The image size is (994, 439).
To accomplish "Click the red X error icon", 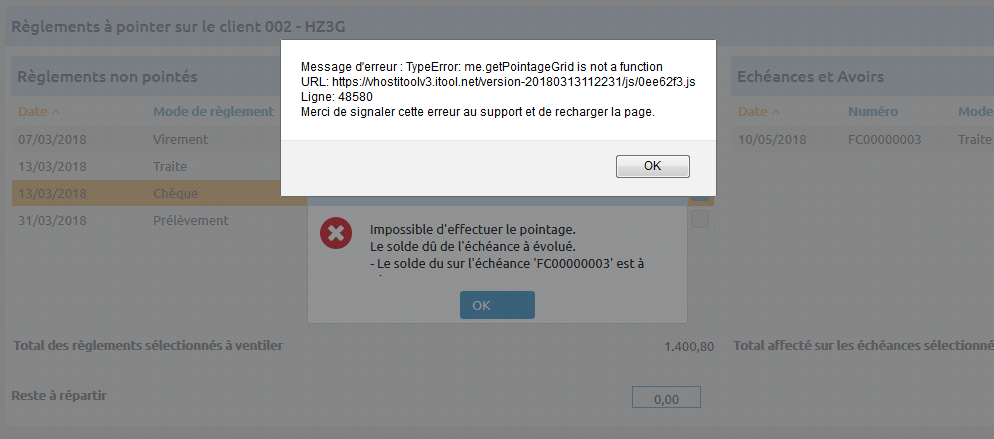I will click(x=336, y=234).
